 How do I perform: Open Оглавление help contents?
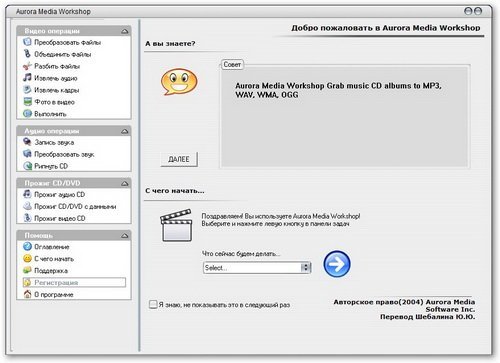coord(52,247)
